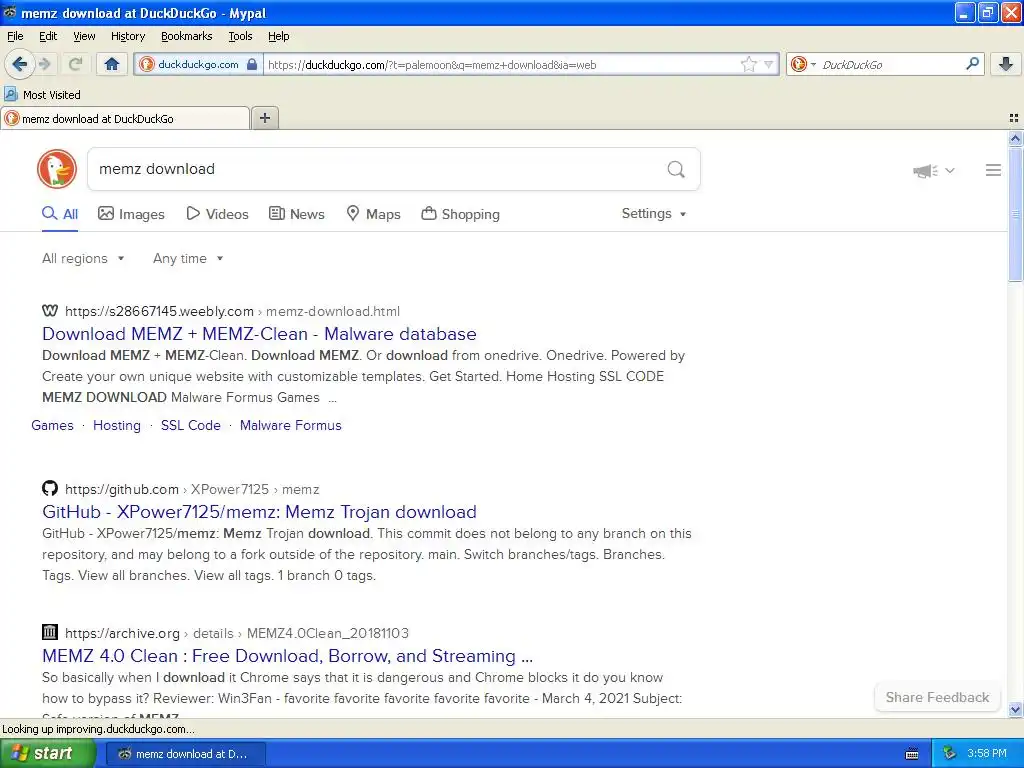The image size is (1024, 768).
Task: Click the system tray icon beside the clock
Action: [949, 754]
